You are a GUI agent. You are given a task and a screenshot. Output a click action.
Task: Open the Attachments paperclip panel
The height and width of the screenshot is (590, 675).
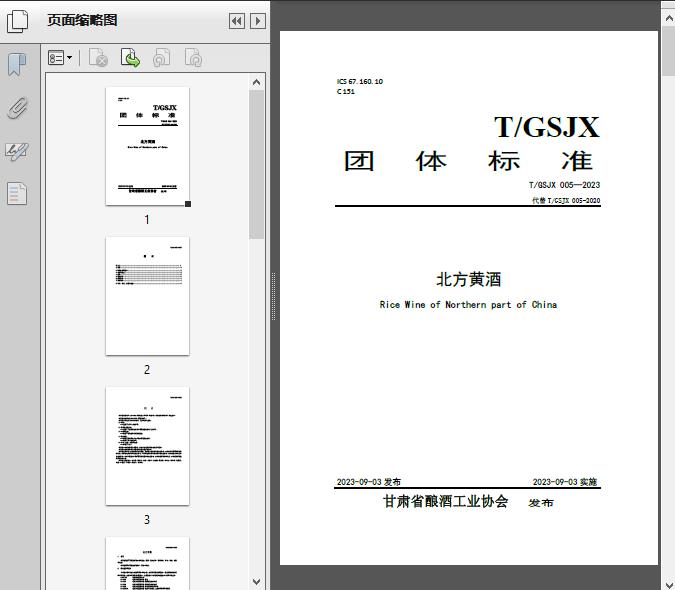(x=17, y=108)
